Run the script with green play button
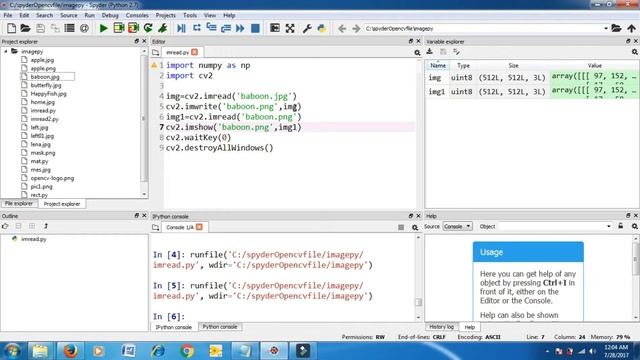Image resolution: width=640 pixels, height=360 pixels. 103,28
